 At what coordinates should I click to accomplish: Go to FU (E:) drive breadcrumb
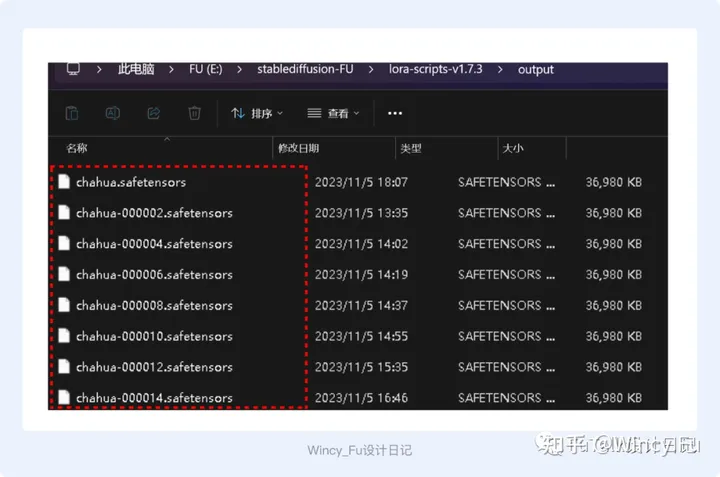[x=206, y=69]
